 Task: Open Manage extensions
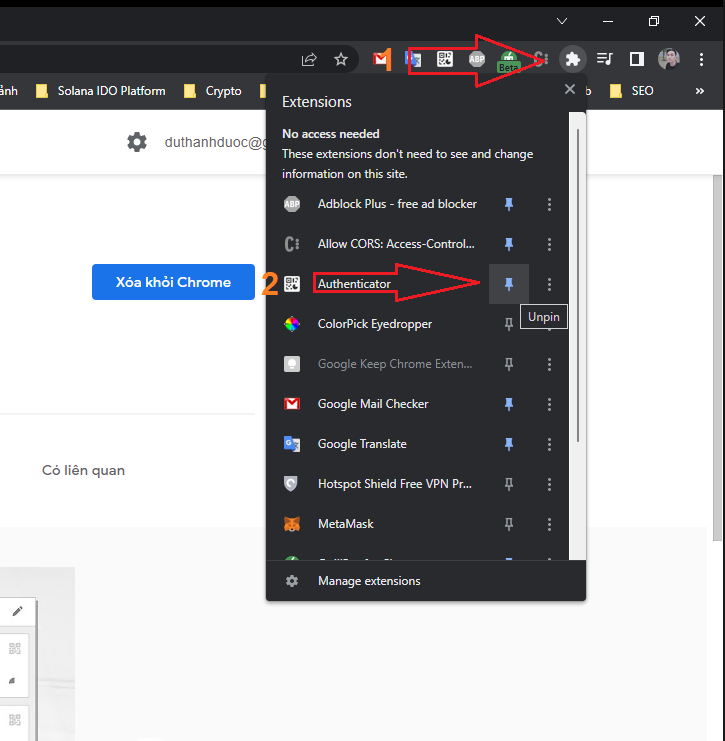(425, 581)
